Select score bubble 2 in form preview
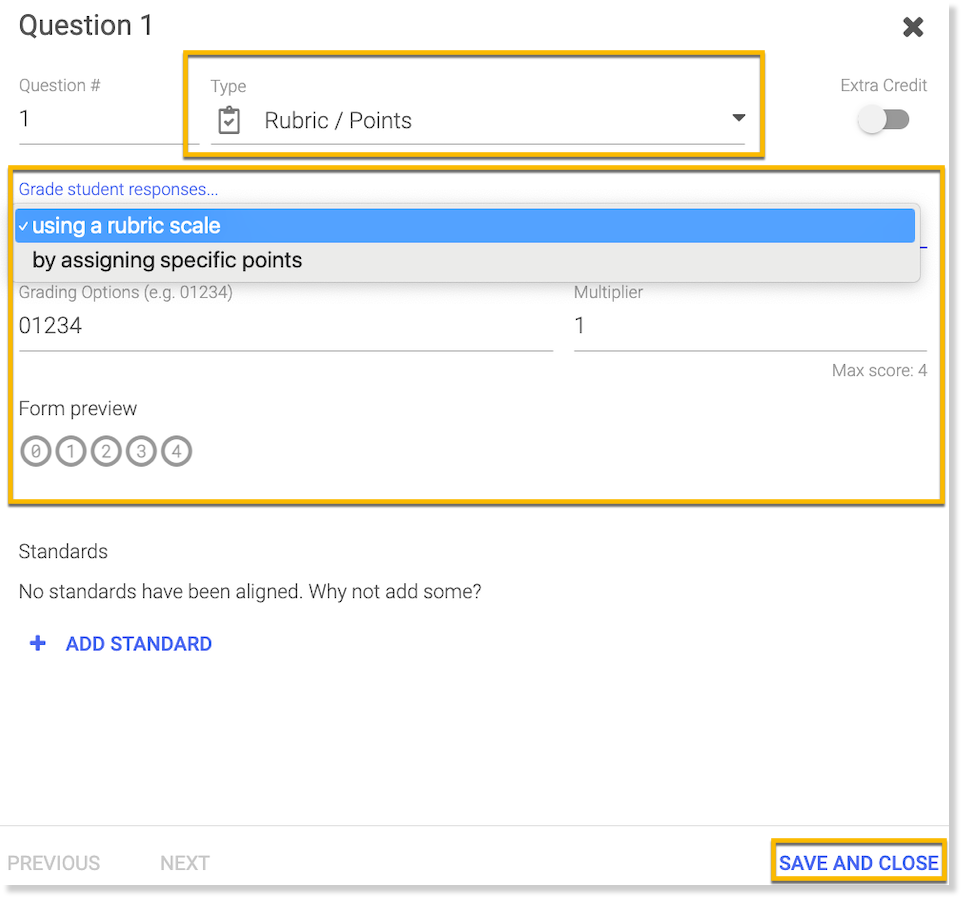Image resolution: width=961 pixels, height=897 pixels. [x=106, y=452]
